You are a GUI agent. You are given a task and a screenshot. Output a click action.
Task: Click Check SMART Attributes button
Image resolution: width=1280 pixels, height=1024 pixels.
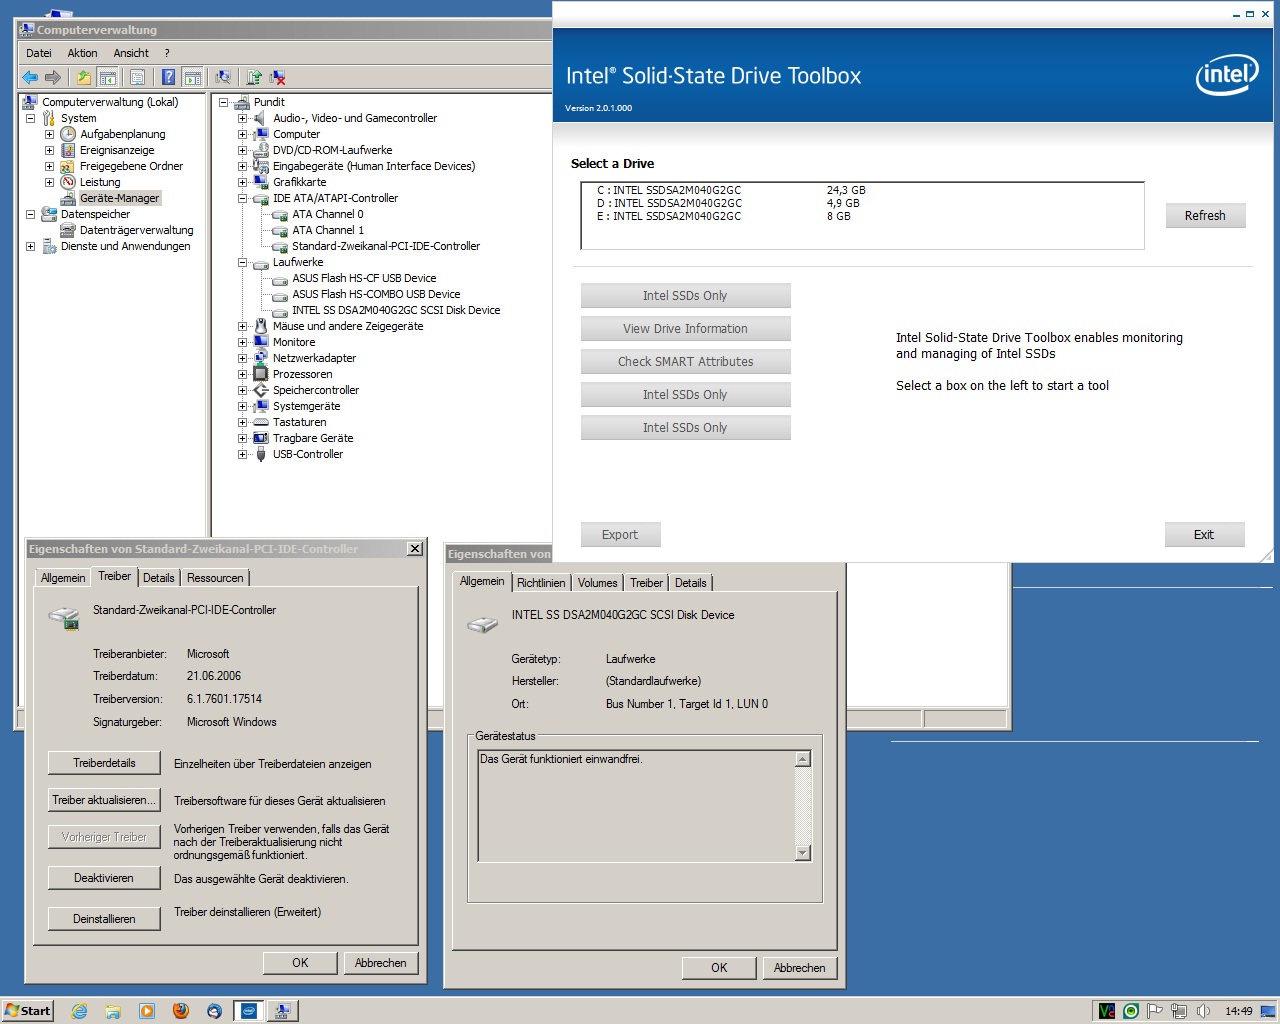685,362
